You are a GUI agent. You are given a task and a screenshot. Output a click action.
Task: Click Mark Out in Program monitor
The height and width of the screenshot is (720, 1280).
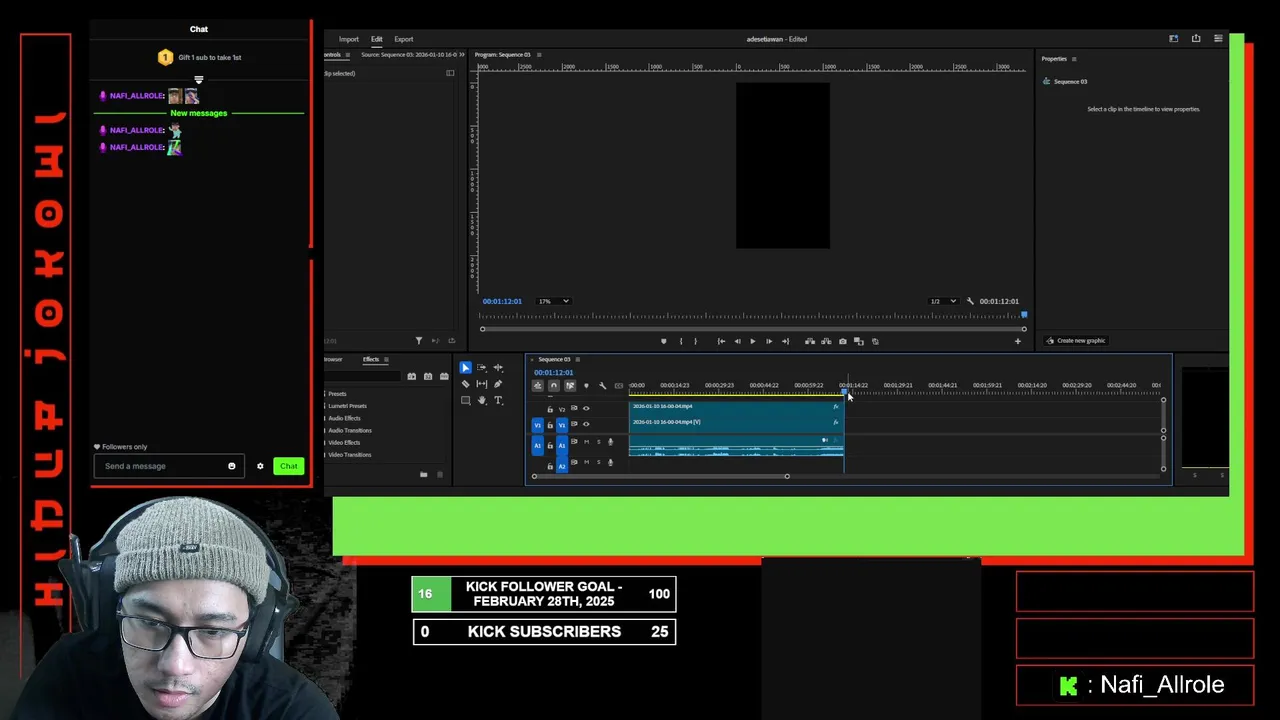coord(695,341)
